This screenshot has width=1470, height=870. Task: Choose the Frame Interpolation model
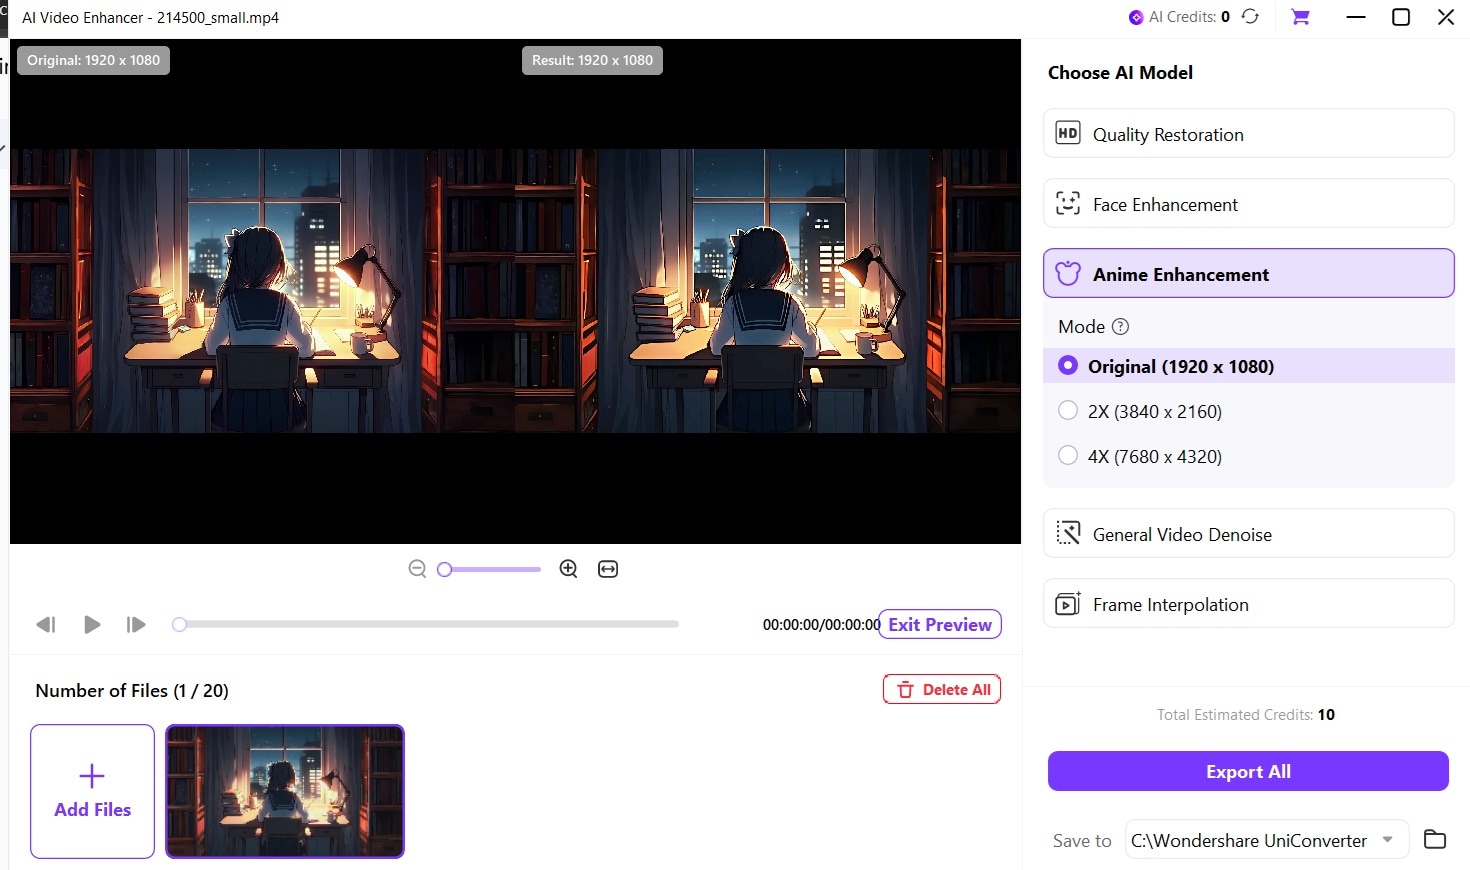pos(1249,603)
